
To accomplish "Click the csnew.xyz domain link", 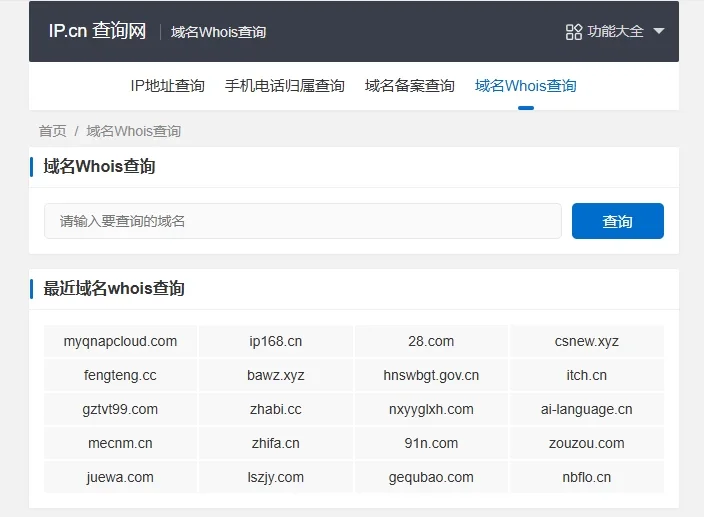I will tap(586, 342).
